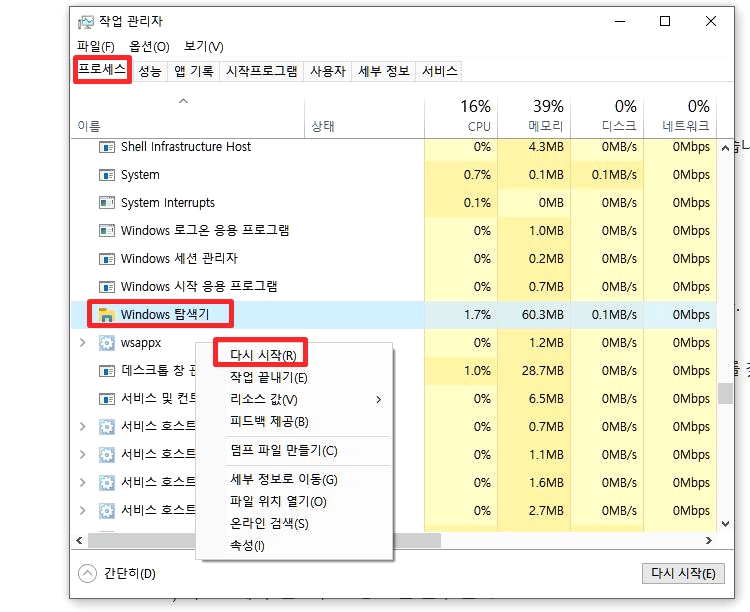Switch to the 성능 tab
The width and height of the screenshot is (750, 612).
coord(150,71)
